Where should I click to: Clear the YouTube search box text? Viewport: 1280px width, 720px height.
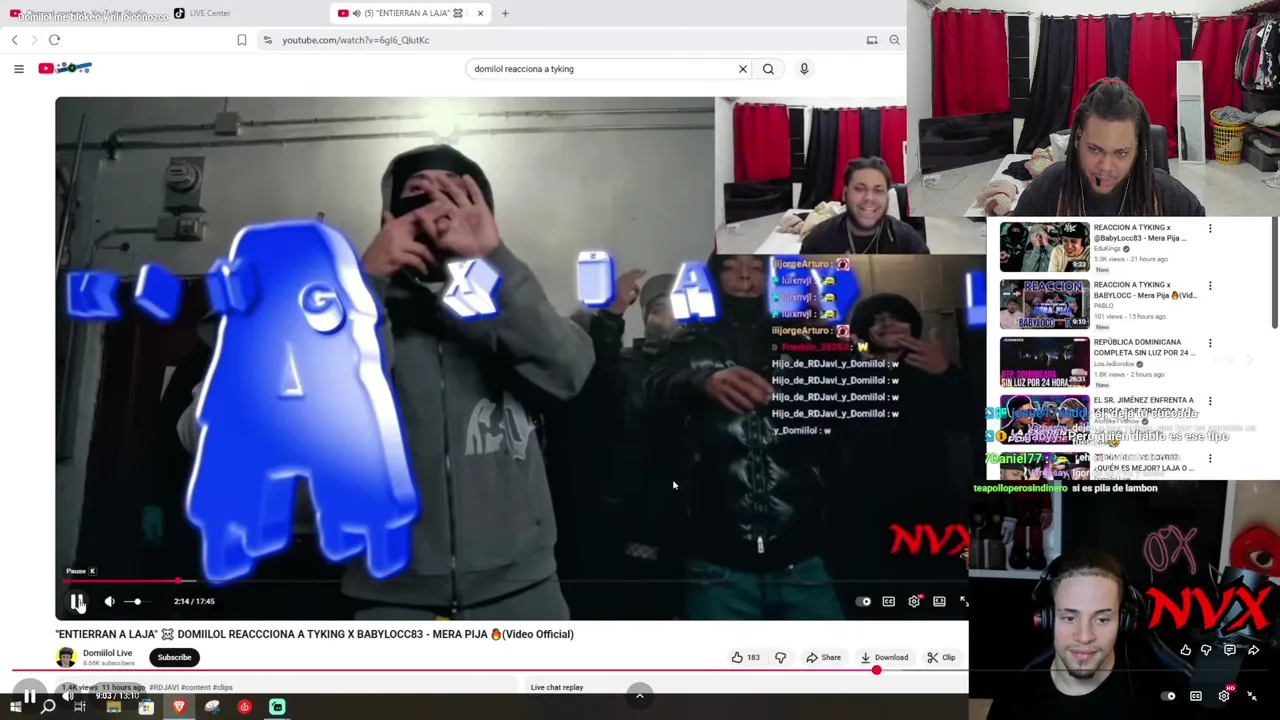[743, 69]
